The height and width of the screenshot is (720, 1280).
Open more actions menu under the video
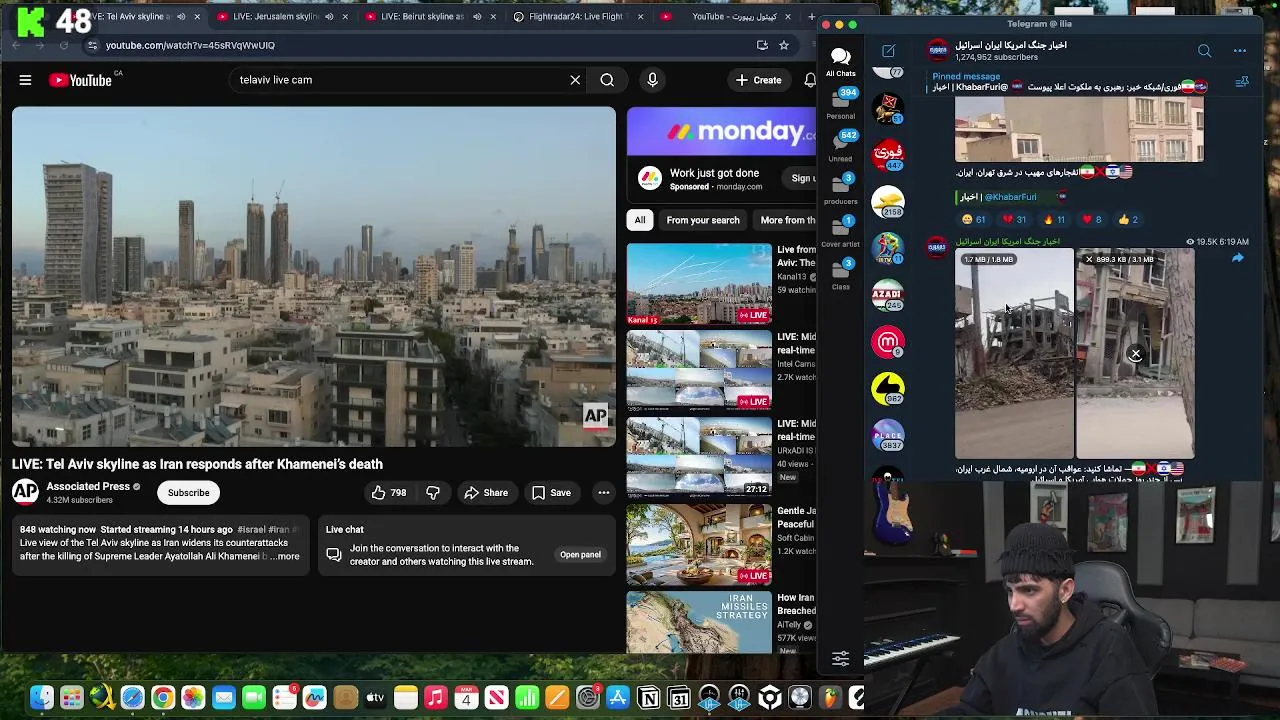[x=603, y=492]
